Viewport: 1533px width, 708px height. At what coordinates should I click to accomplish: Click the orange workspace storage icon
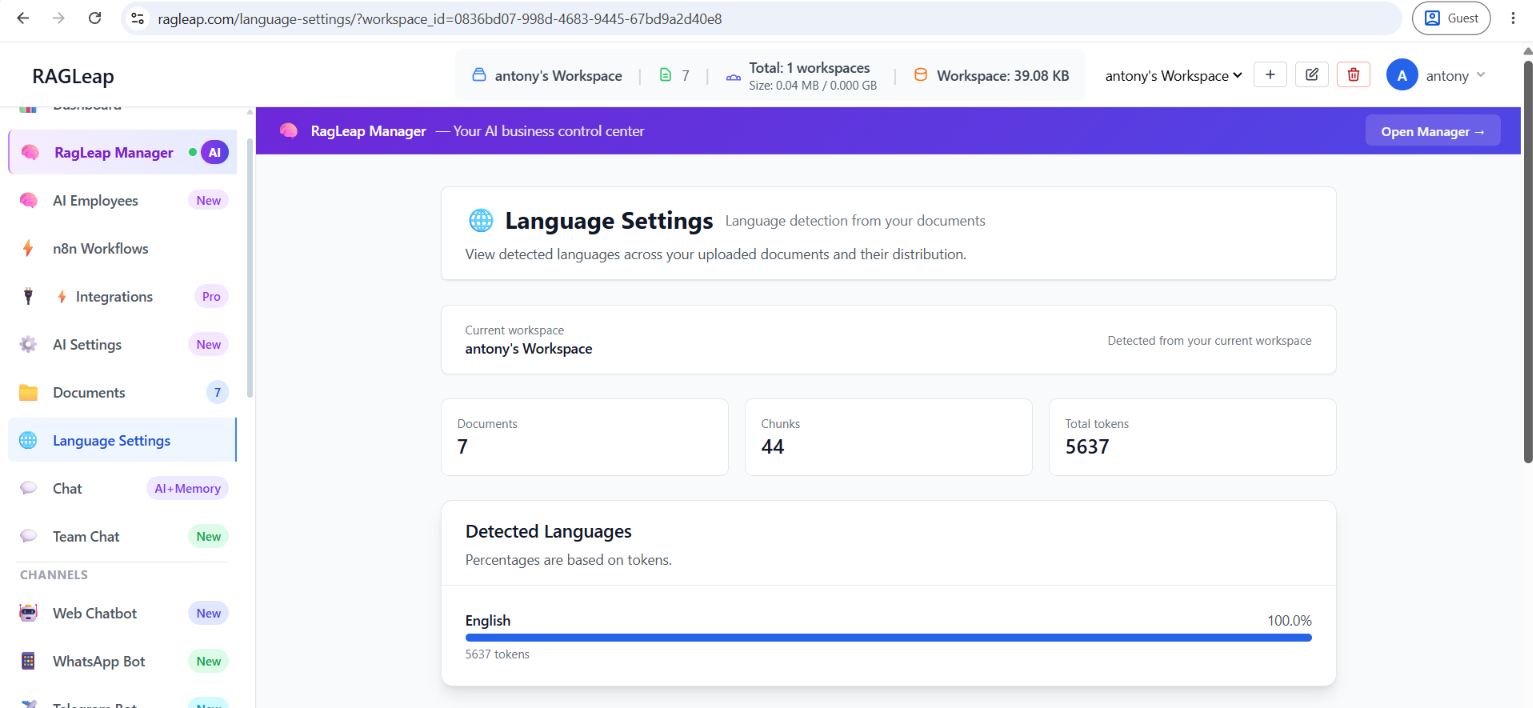point(921,75)
